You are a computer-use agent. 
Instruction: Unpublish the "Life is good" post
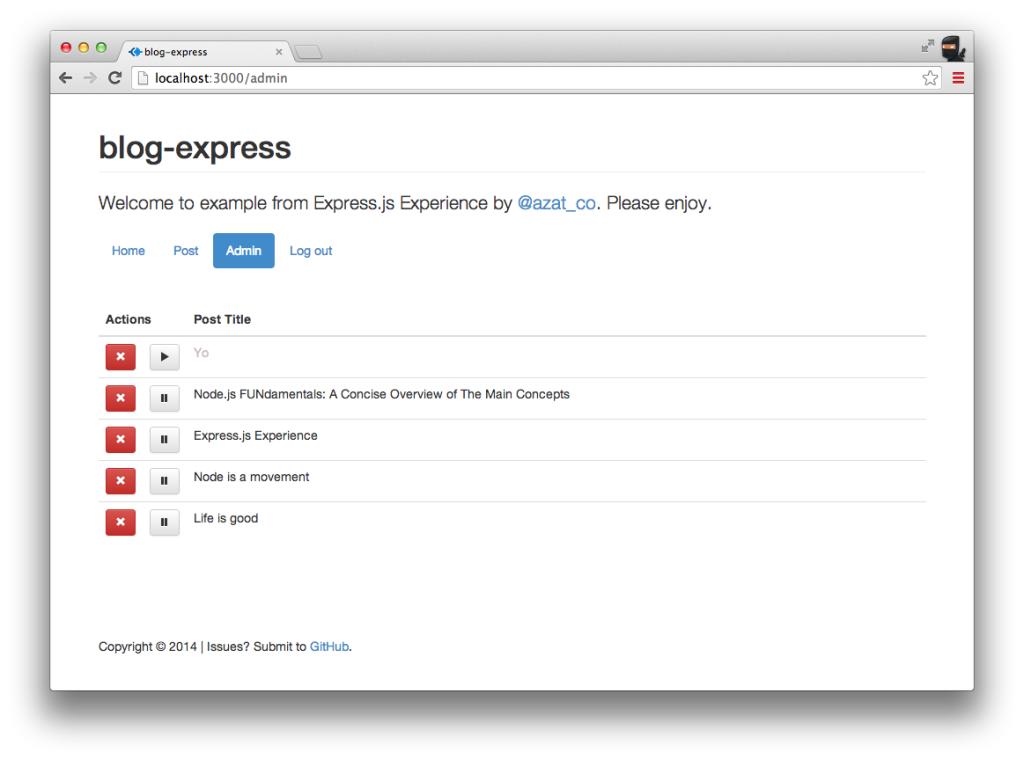coord(164,522)
